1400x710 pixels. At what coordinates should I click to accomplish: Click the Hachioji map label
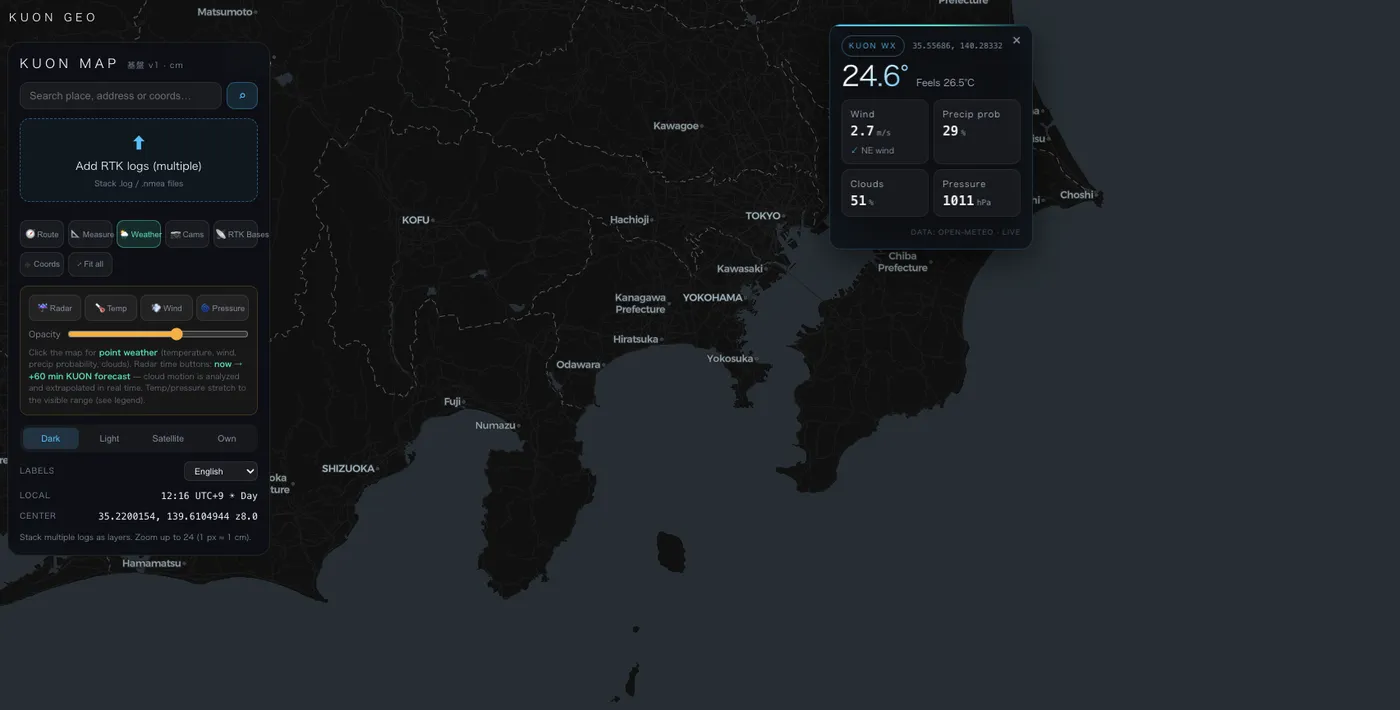click(x=630, y=220)
